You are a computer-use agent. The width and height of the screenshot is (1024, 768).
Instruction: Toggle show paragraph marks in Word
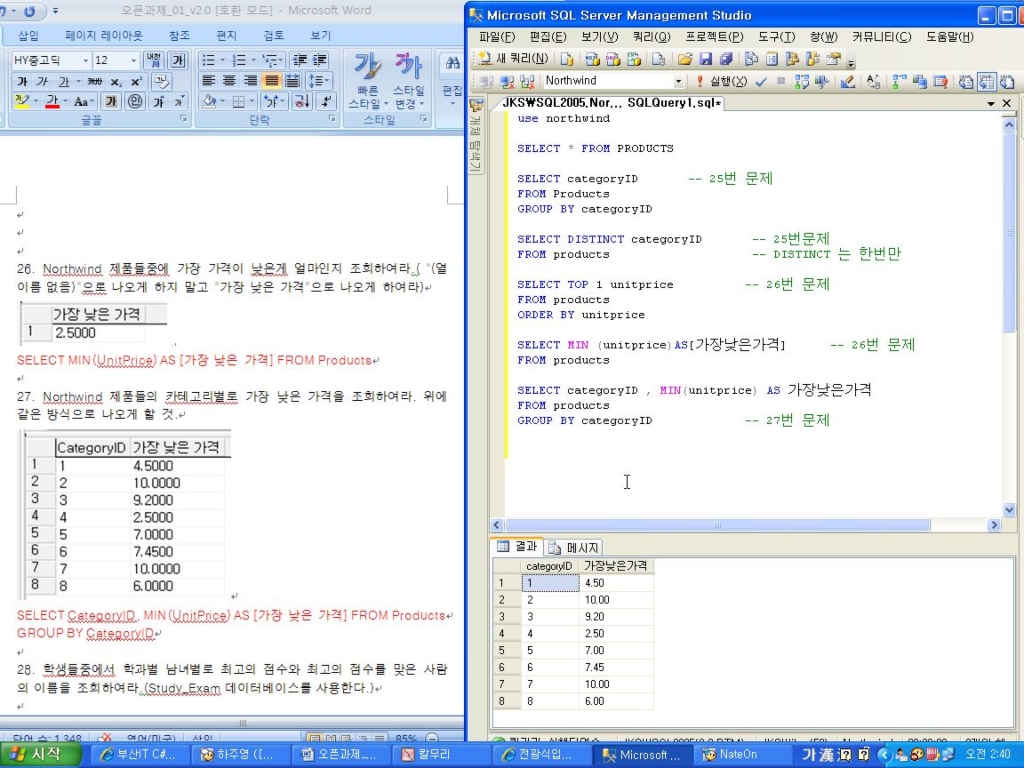pyautogui.click(x=326, y=101)
